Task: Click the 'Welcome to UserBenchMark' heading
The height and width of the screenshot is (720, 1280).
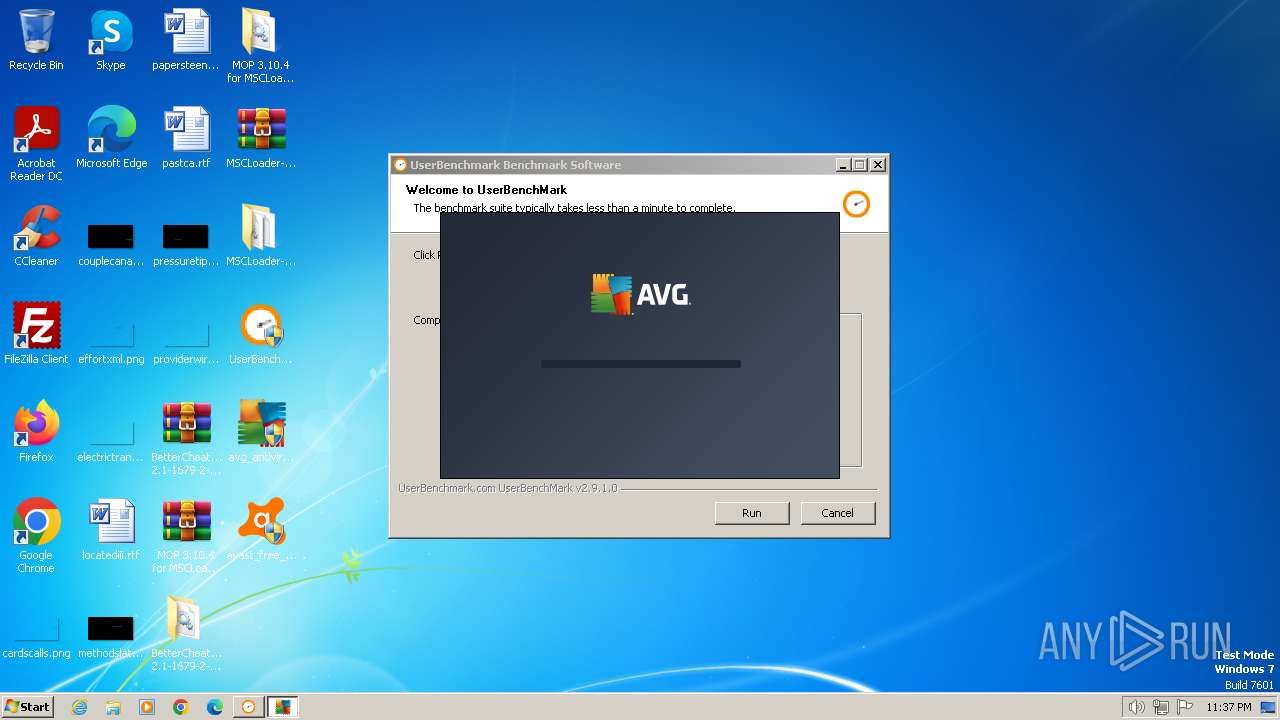Action: [x=486, y=190]
